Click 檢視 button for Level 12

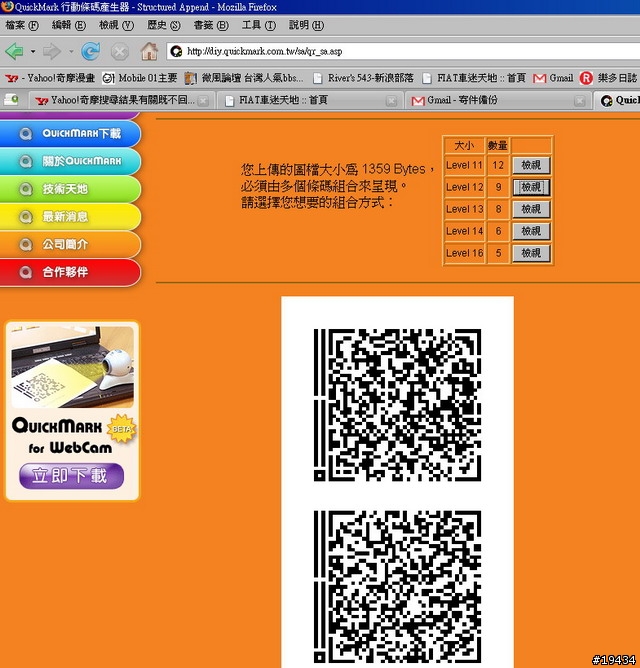531,187
